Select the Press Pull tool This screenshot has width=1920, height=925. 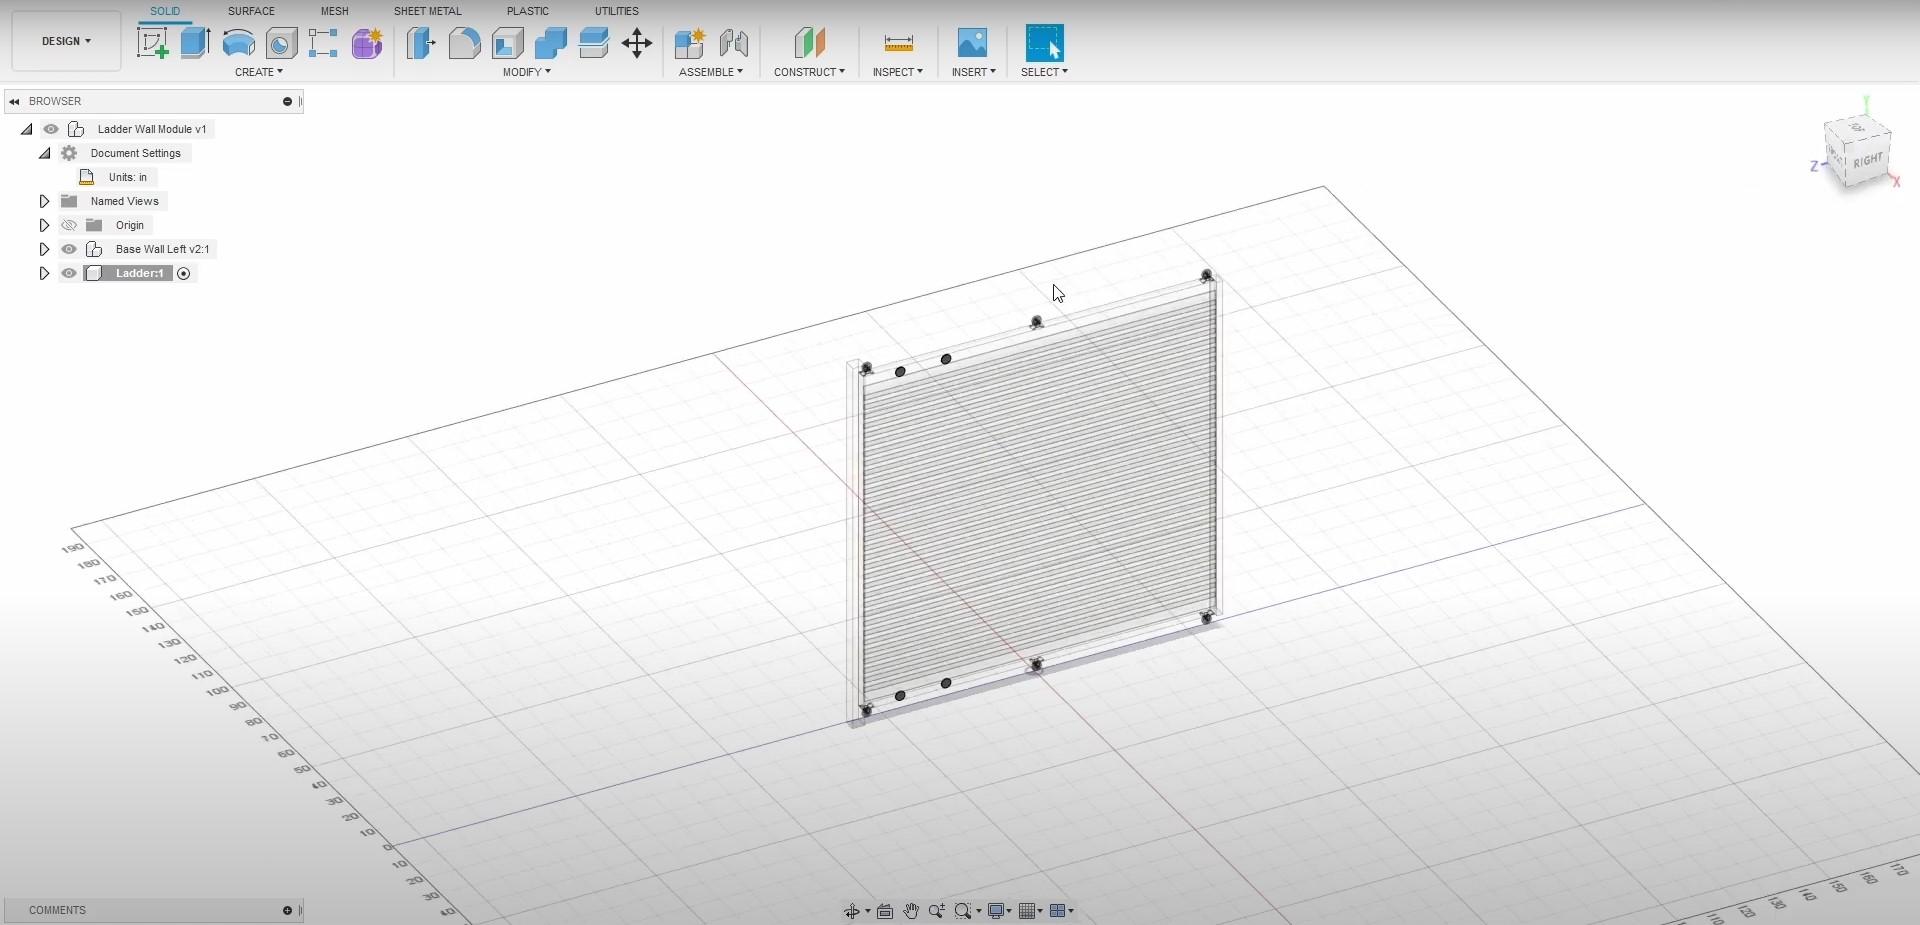click(x=421, y=43)
